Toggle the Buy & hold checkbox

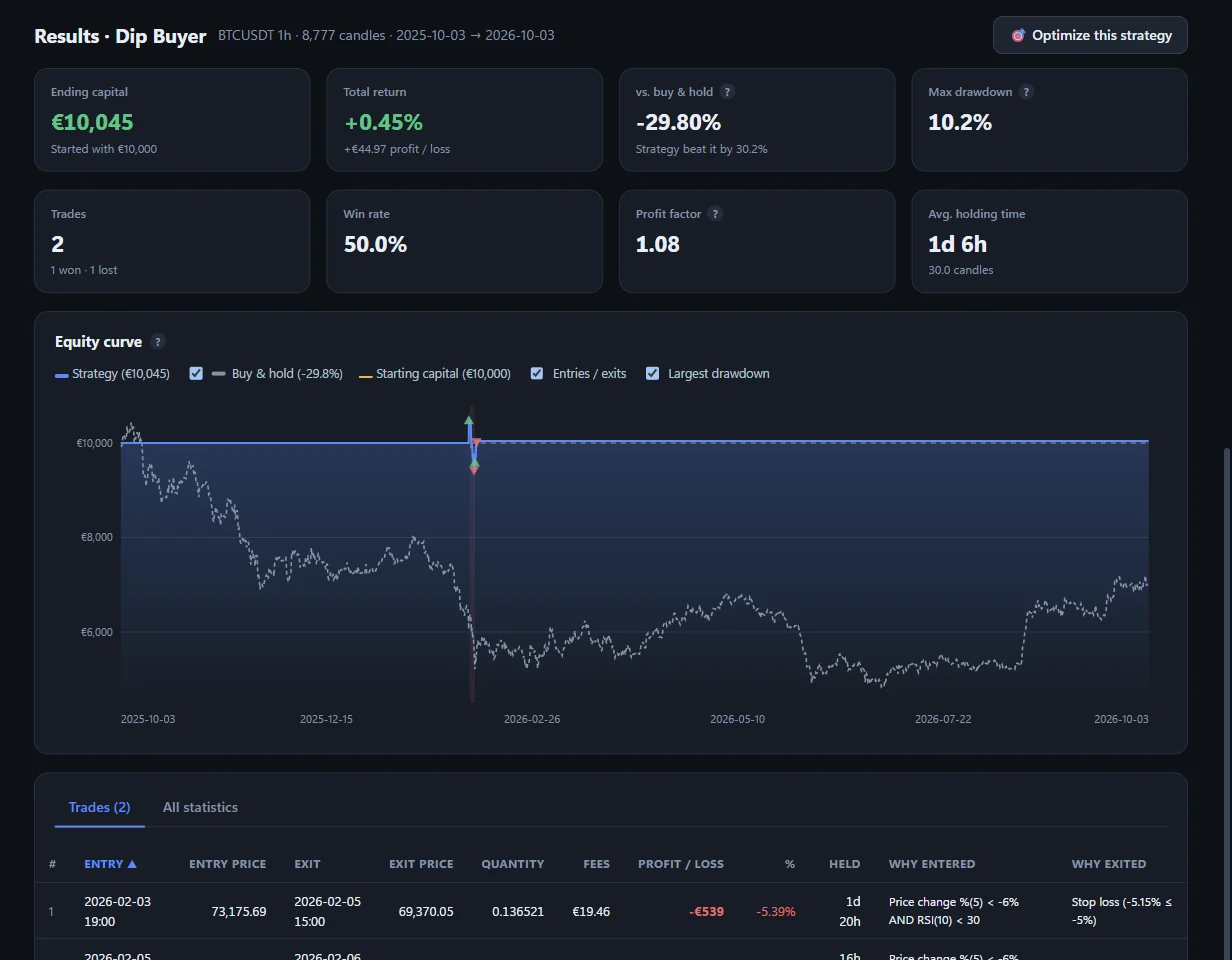pos(196,373)
